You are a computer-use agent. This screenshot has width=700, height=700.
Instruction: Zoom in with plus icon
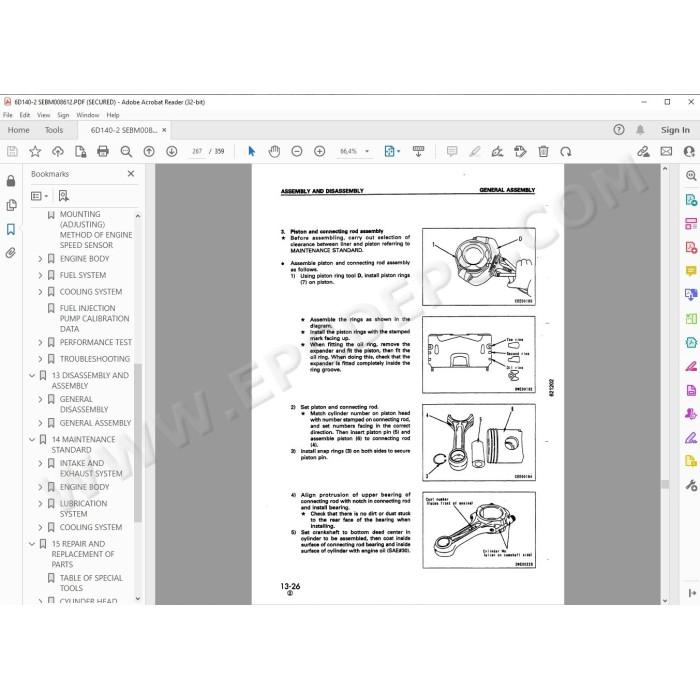(320, 152)
